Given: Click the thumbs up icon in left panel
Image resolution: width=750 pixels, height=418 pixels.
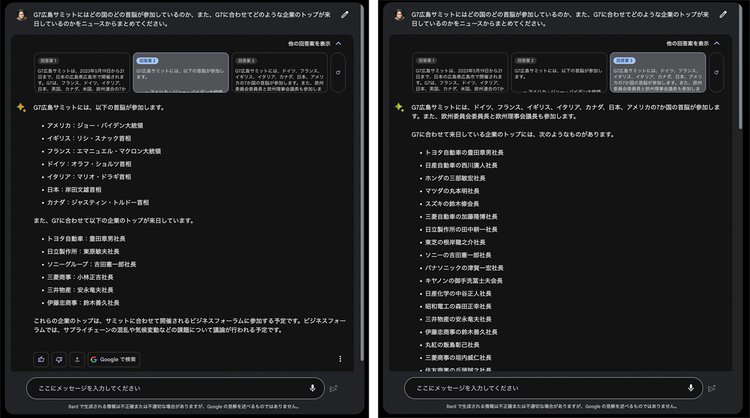Looking at the screenshot, I should [x=41, y=359].
